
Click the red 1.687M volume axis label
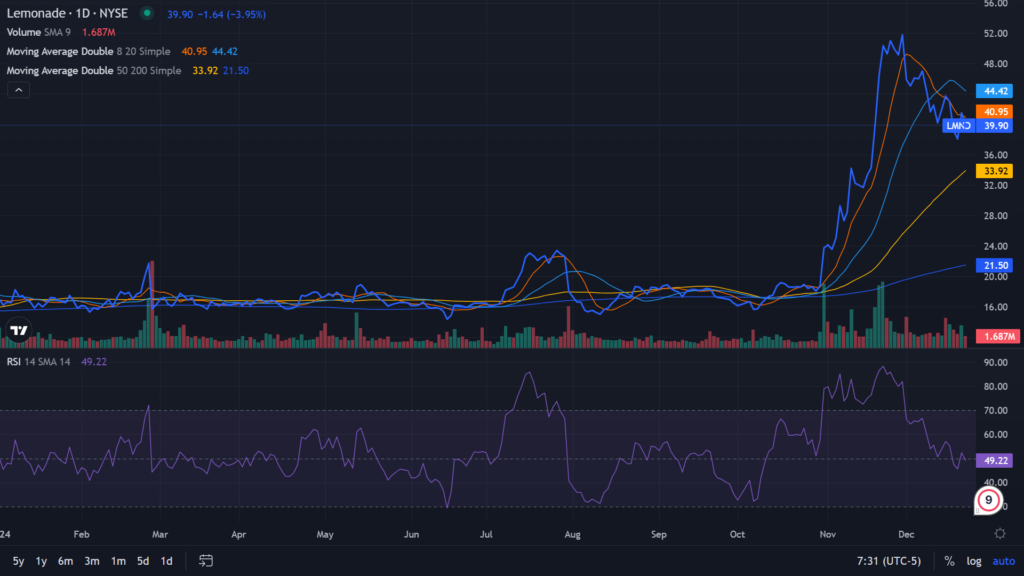tap(1000, 337)
